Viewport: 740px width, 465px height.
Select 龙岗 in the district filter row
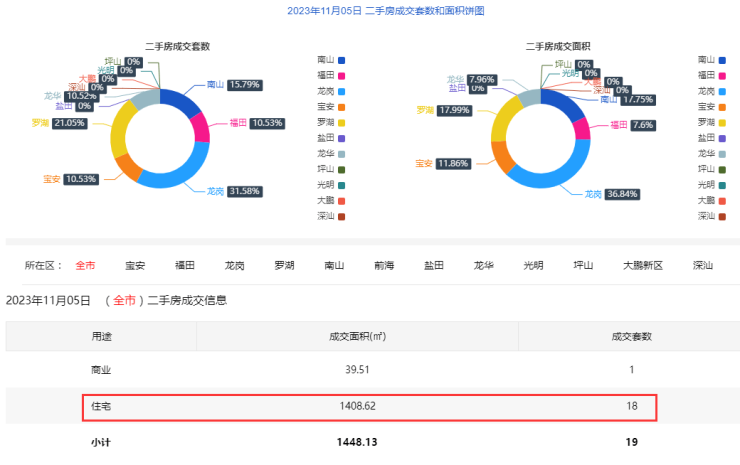235,266
